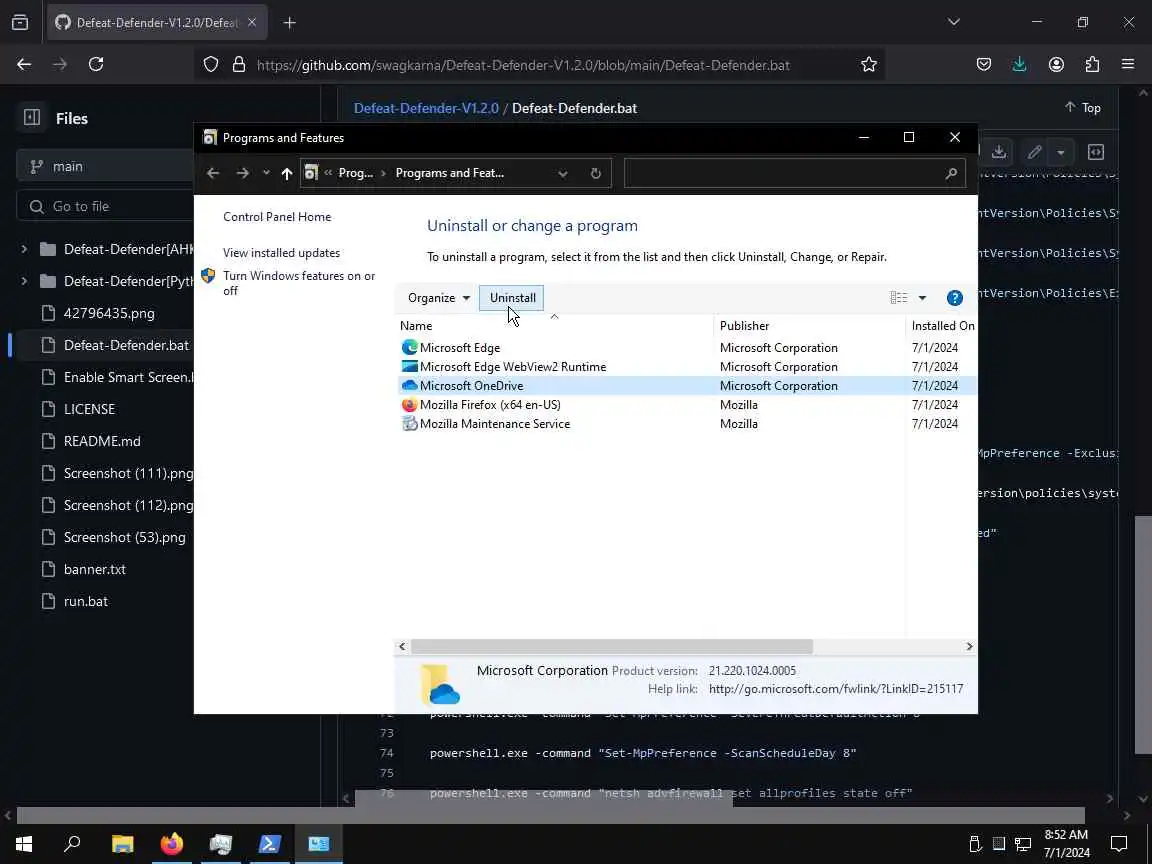Image resolution: width=1152 pixels, height=864 pixels.
Task: Open run.bat in the file tree
Action: click(85, 602)
